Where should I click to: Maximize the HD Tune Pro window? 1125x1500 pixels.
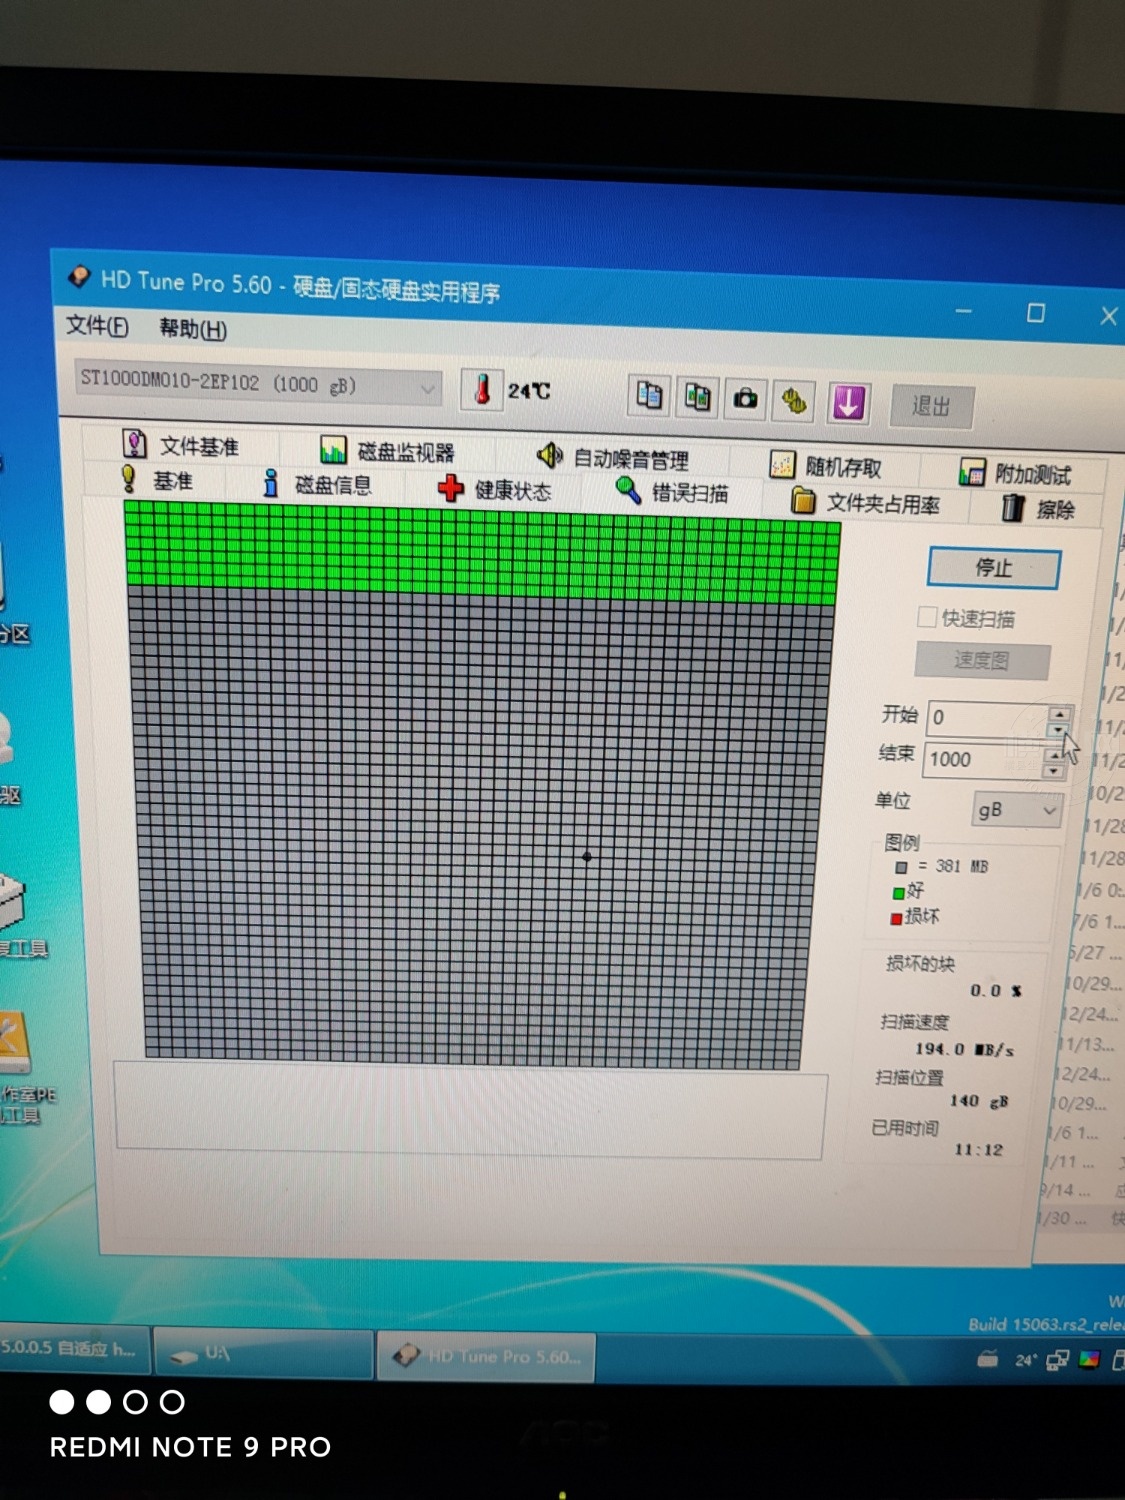pos(1036,313)
